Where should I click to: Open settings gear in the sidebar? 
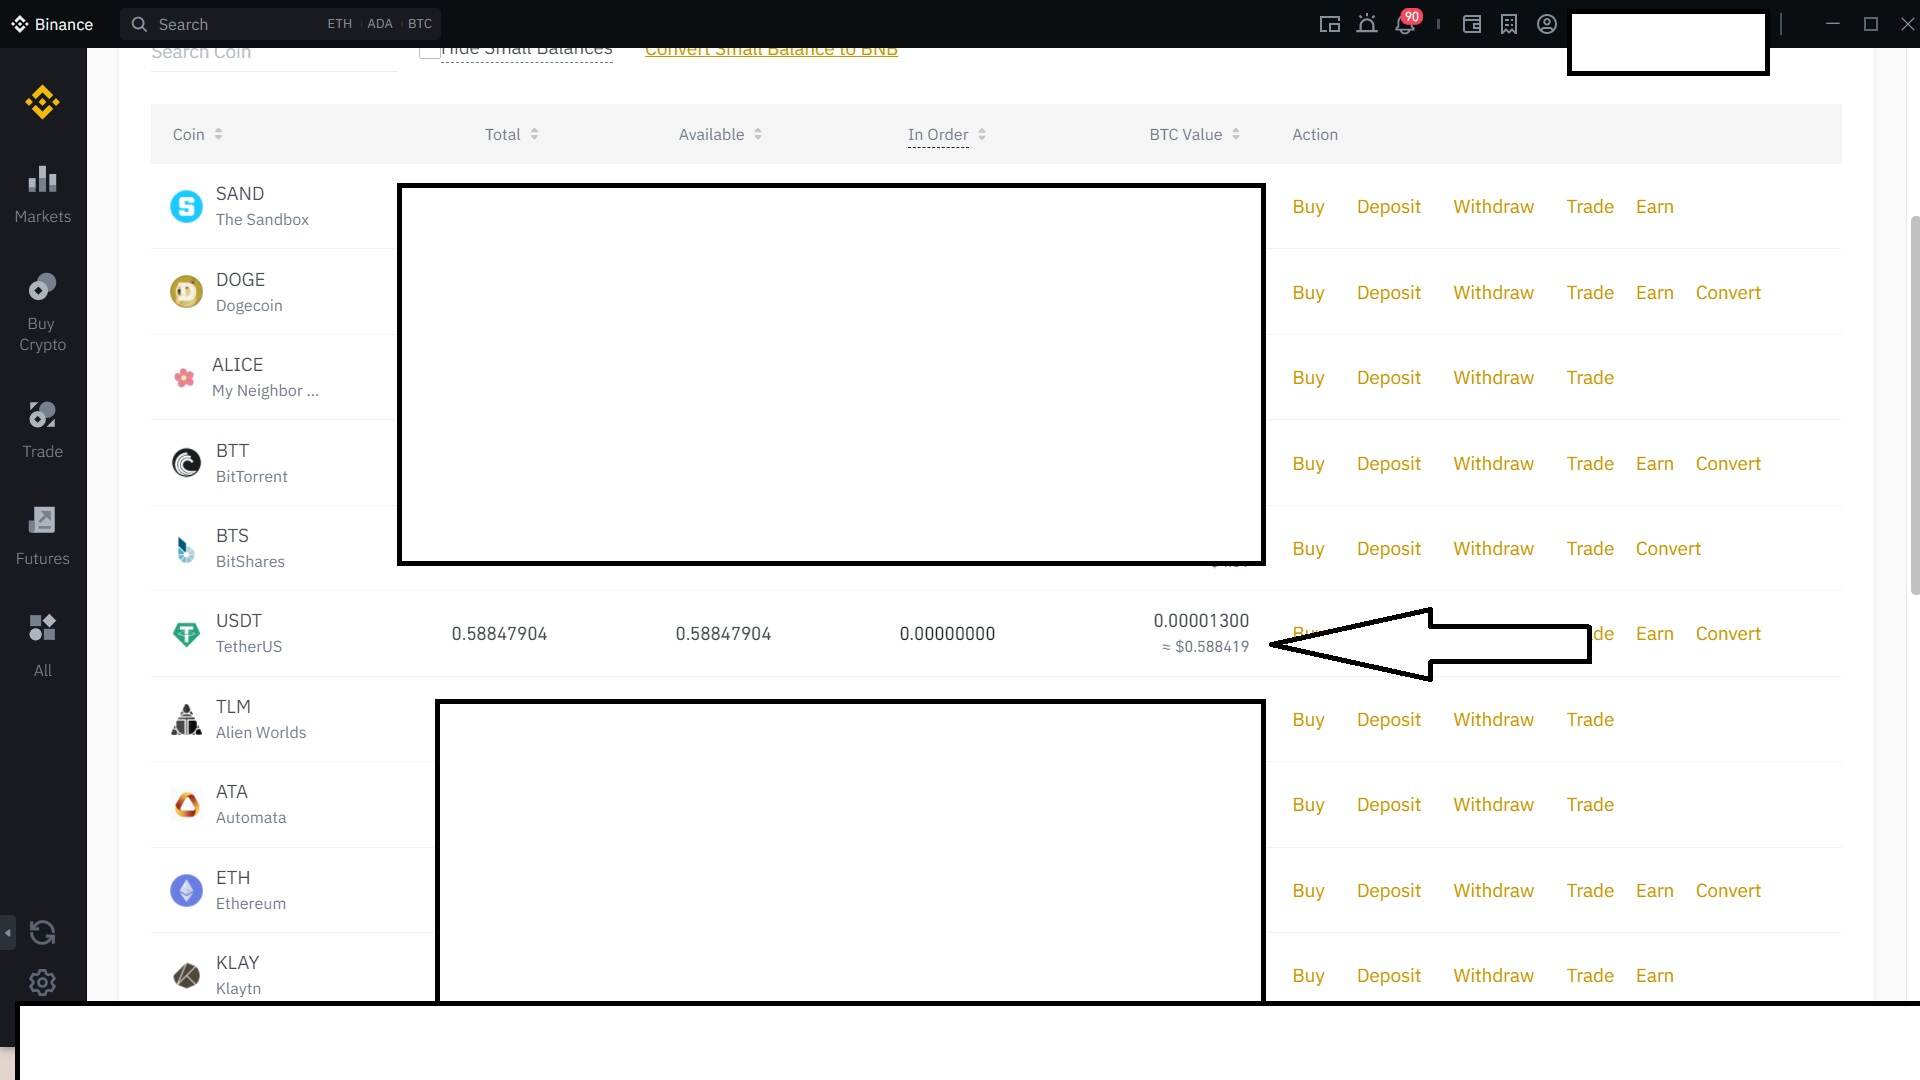tap(42, 983)
